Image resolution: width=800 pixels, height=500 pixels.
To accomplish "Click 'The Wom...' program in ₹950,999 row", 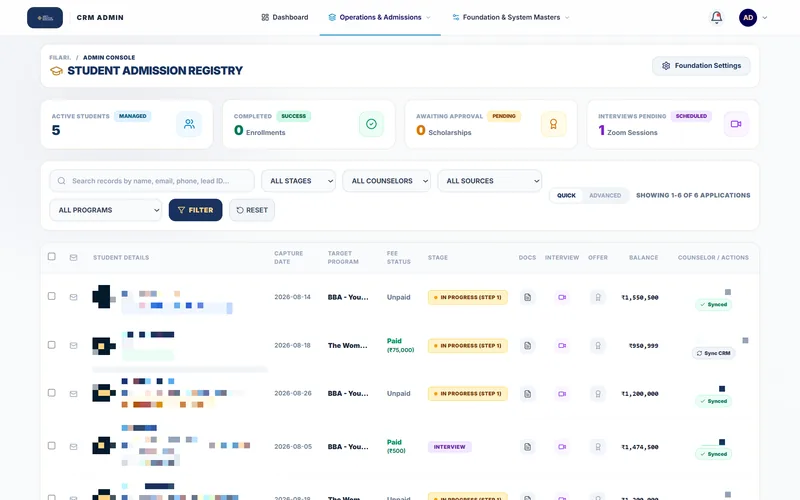I will point(347,345).
